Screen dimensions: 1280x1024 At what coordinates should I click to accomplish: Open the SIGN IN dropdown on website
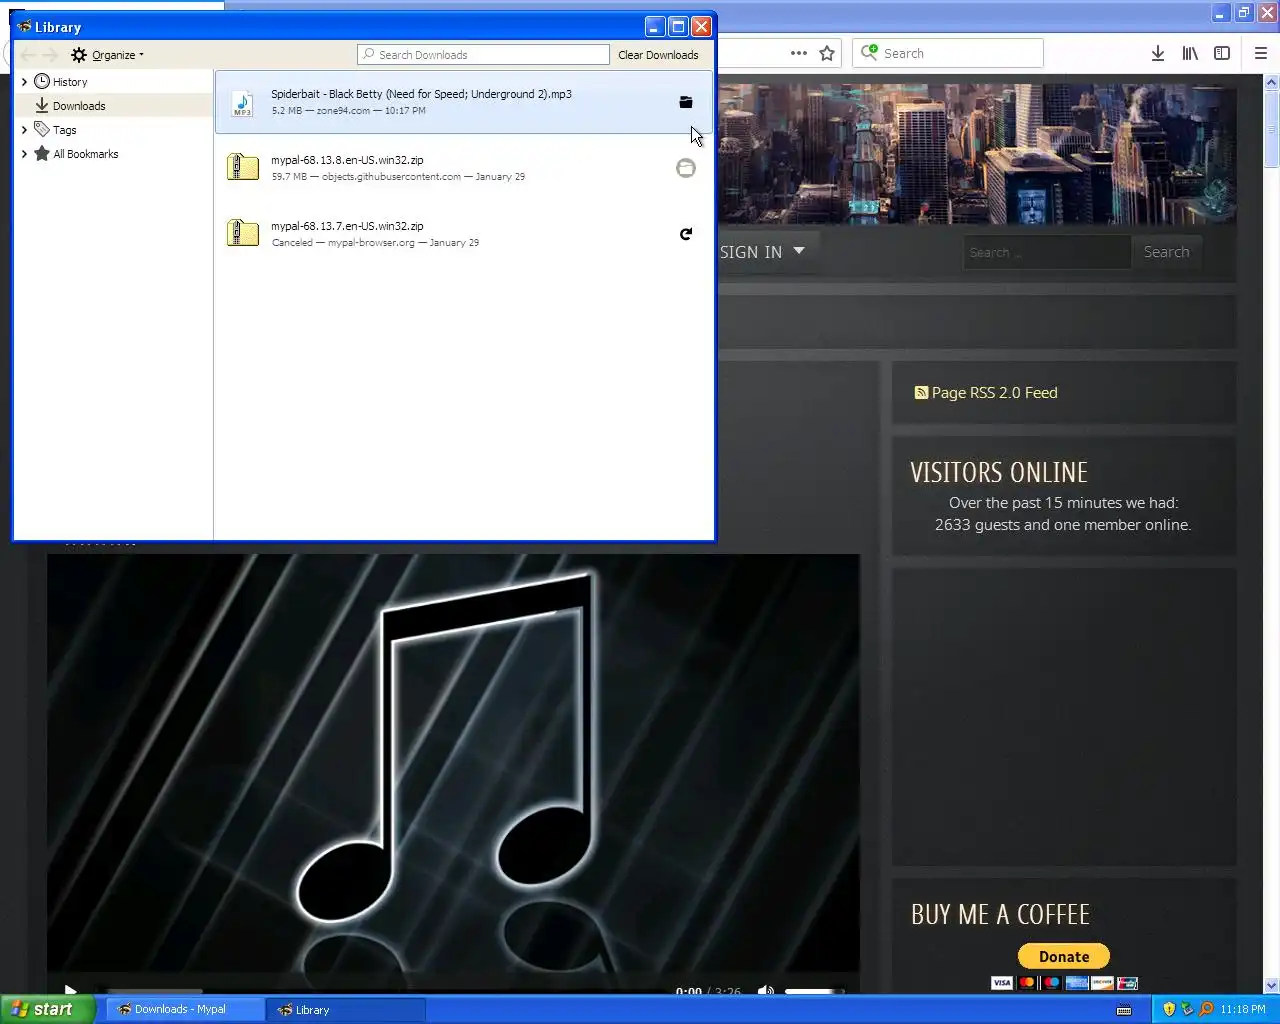tap(762, 252)
